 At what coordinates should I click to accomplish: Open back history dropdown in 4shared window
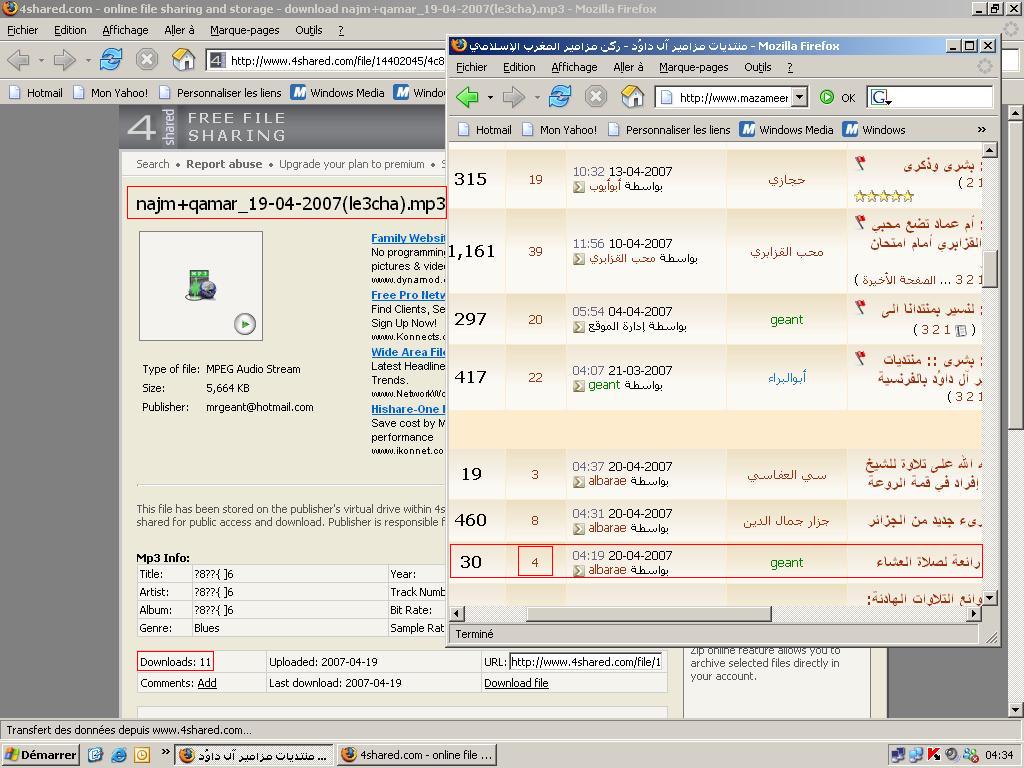tap(41, 61)
